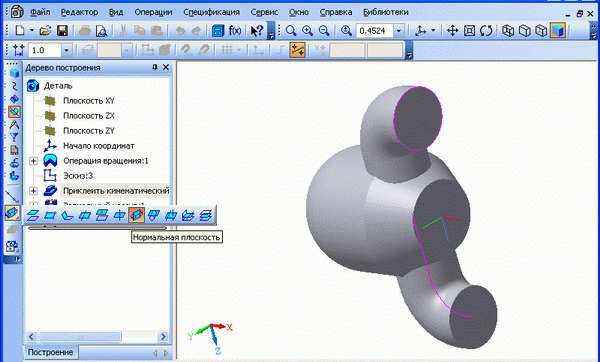Click the Save floppy disk icon
Viewport: 600px width, 362px height.
pyautogui.click(x=62, y=31)
